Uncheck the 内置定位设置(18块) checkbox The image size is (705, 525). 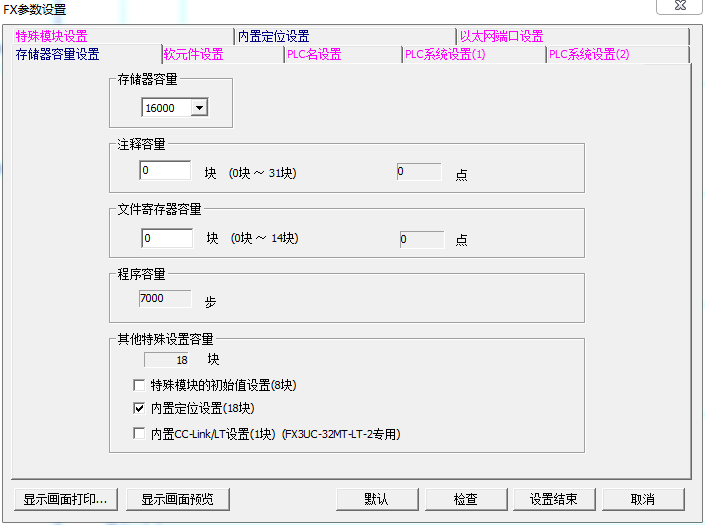(x=139, y=409)
